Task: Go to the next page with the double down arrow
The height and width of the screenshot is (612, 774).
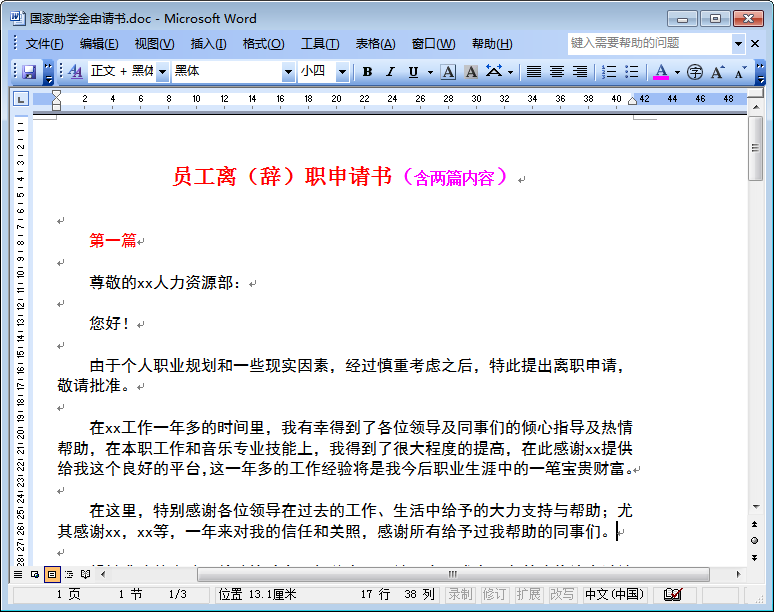Action: [x=754, y=558]
